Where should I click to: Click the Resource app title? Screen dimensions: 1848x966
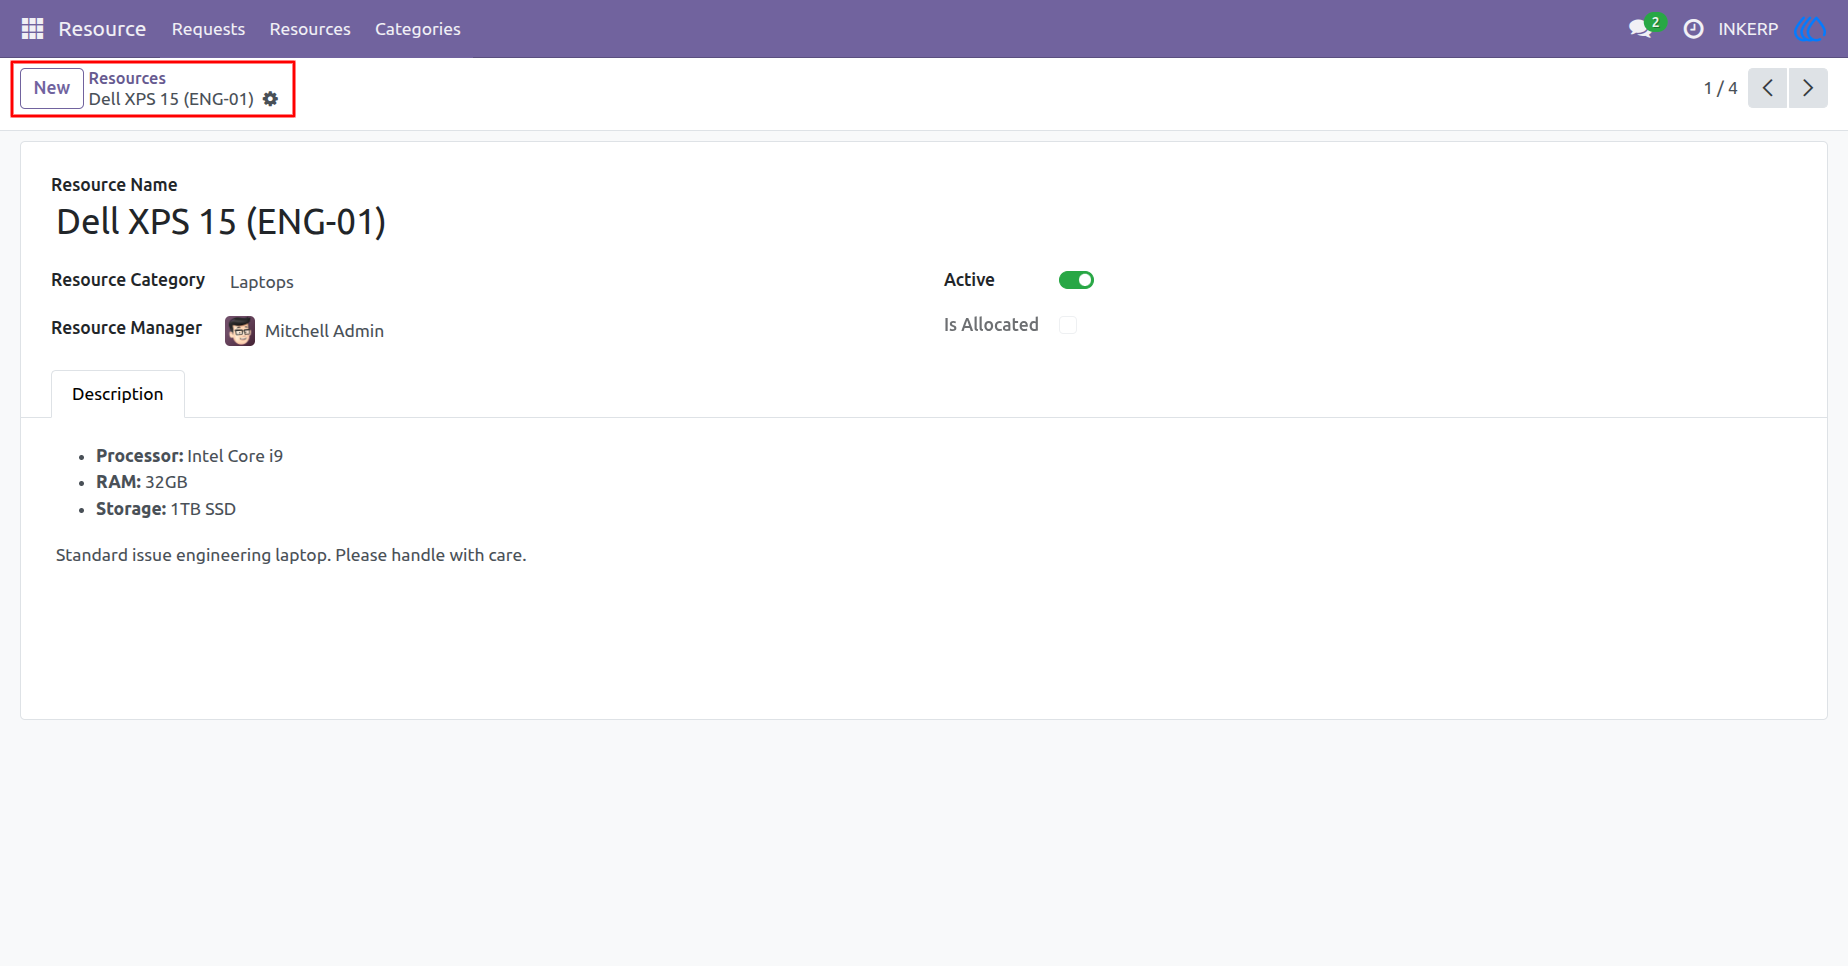pyautogui.click(x=102, y=29)
